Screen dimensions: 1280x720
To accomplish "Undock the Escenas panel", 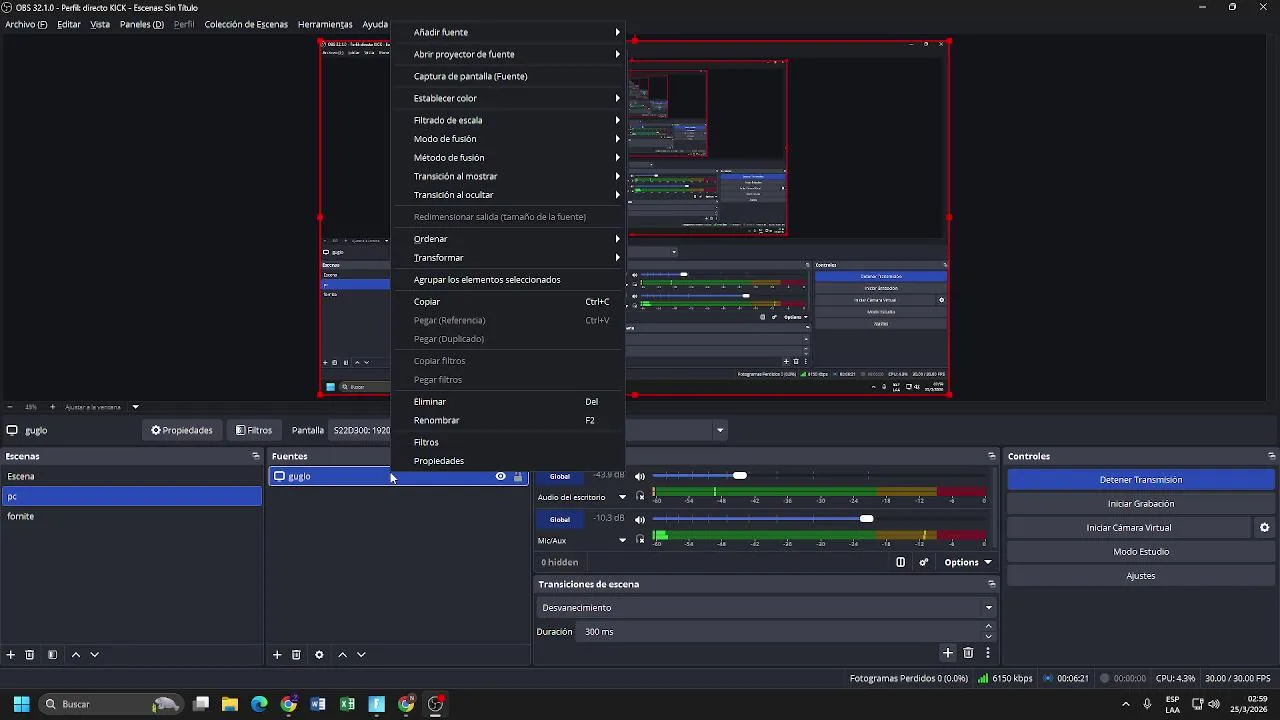I will tap(256, 456).
